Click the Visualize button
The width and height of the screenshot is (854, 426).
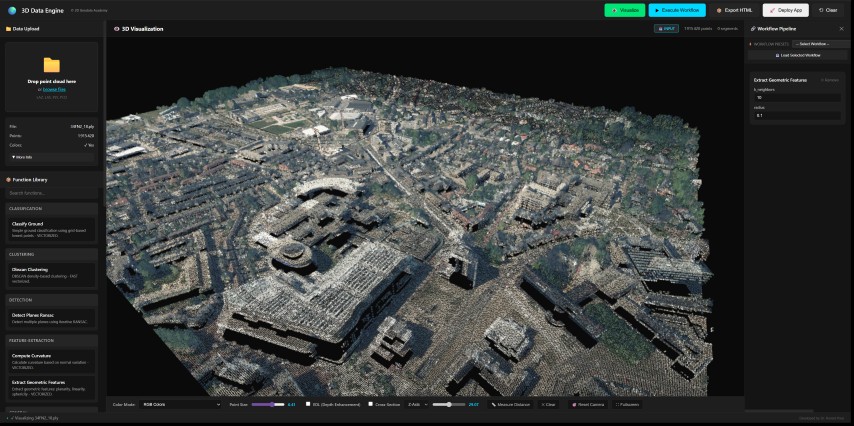[x=624, y=10]
